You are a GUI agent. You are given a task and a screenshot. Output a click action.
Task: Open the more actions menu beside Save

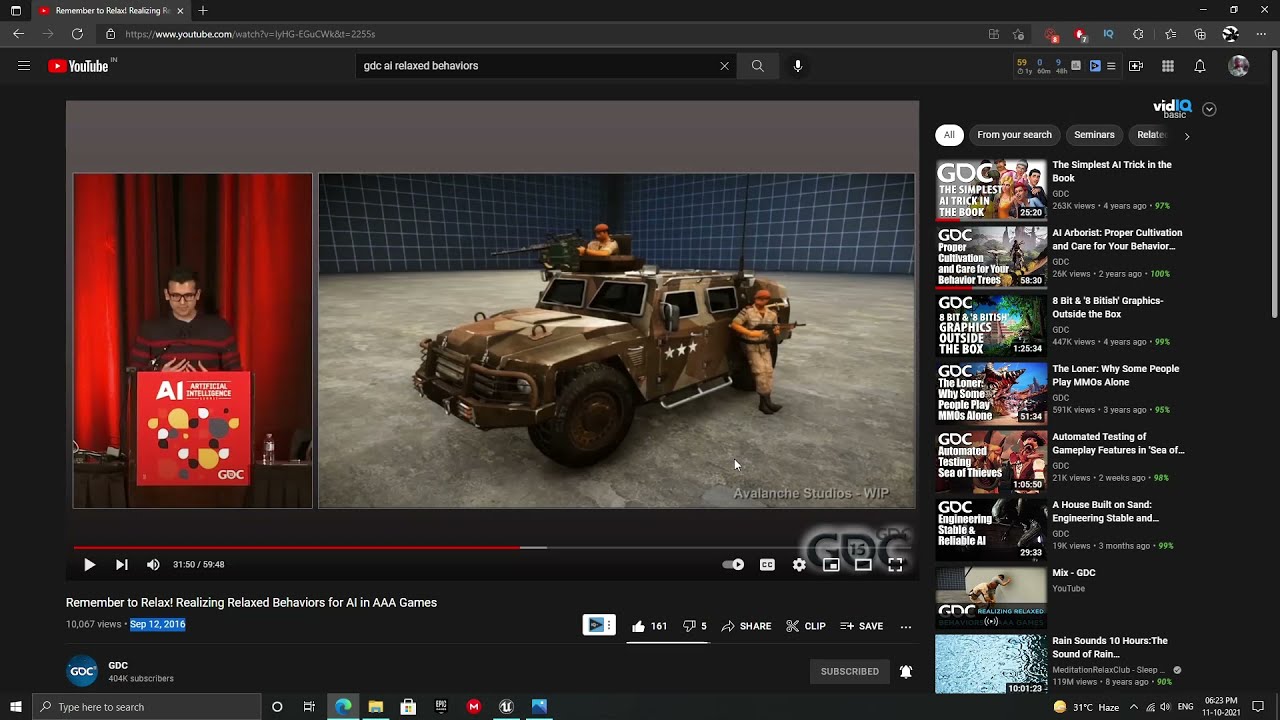(905, 627)
